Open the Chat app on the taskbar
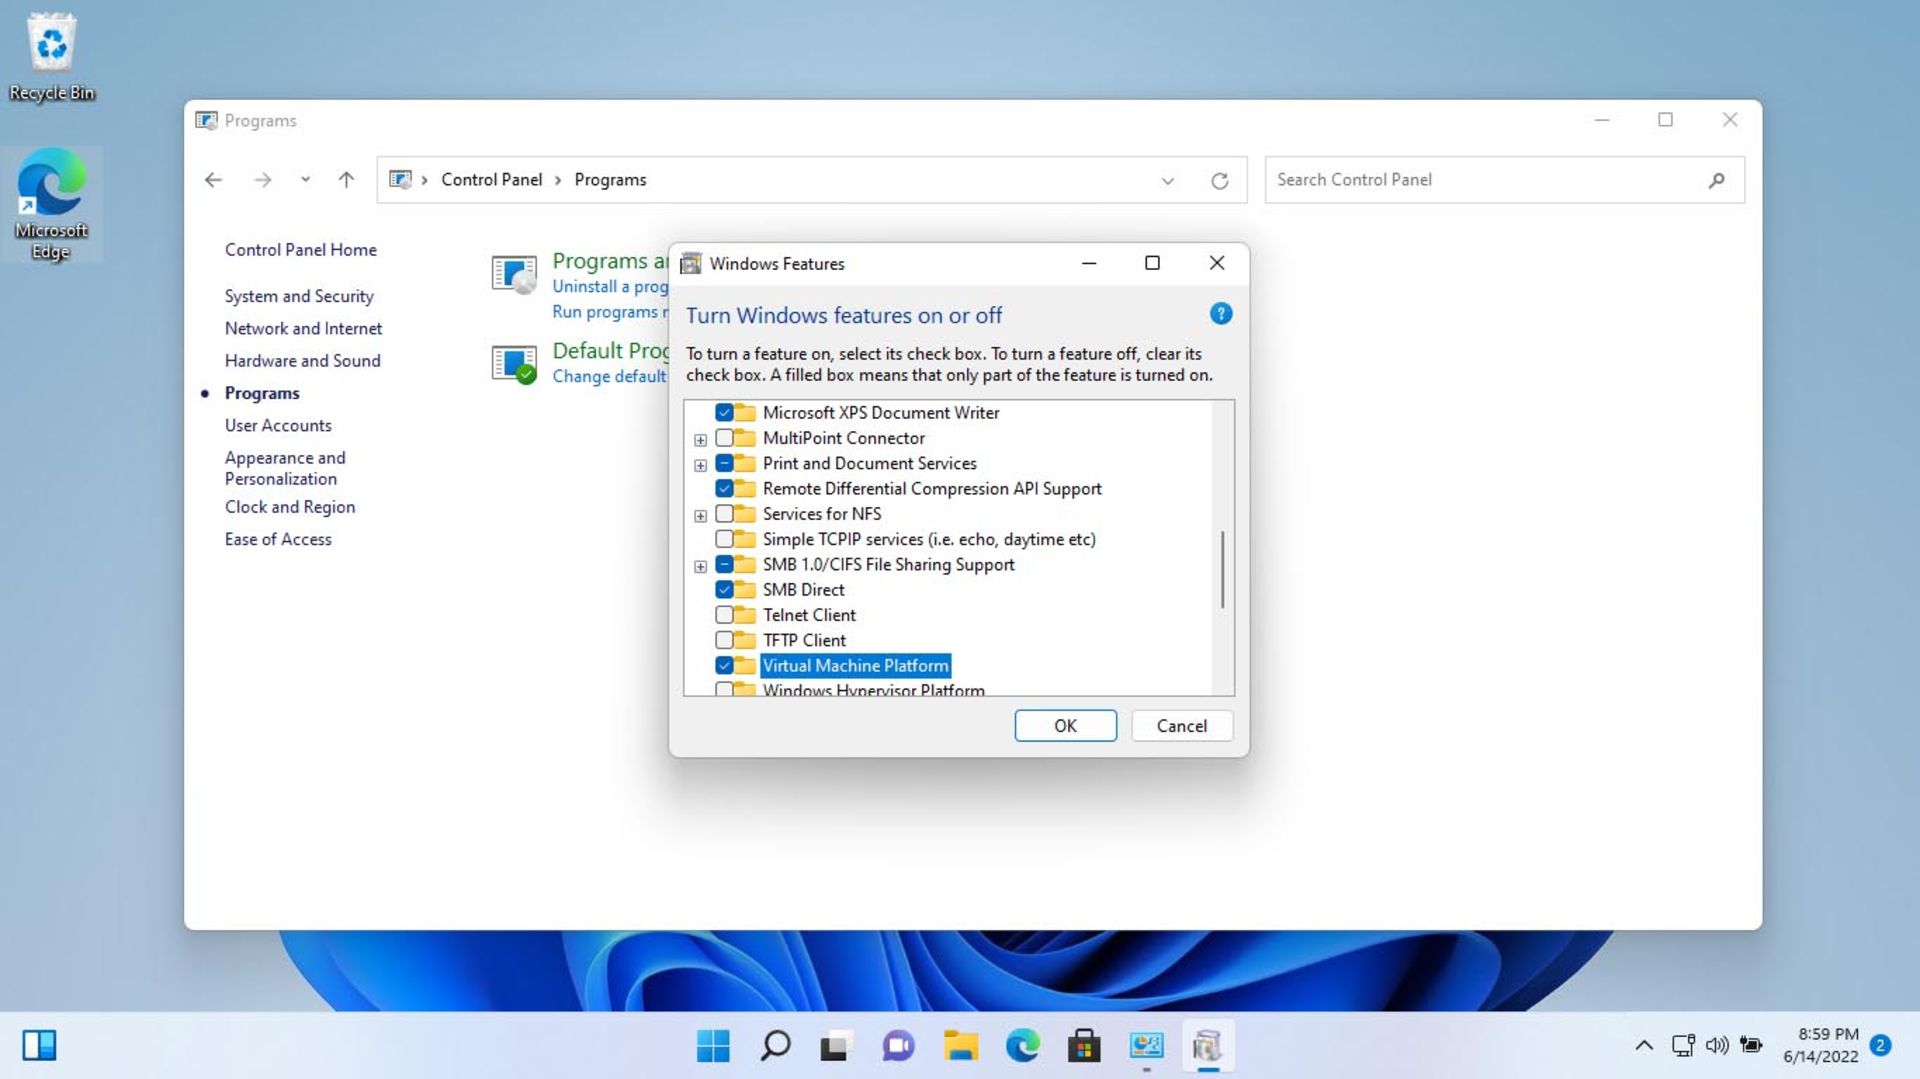Image resolution: width=1920 pixels, height=1079 pixels. click(898, 1046)
